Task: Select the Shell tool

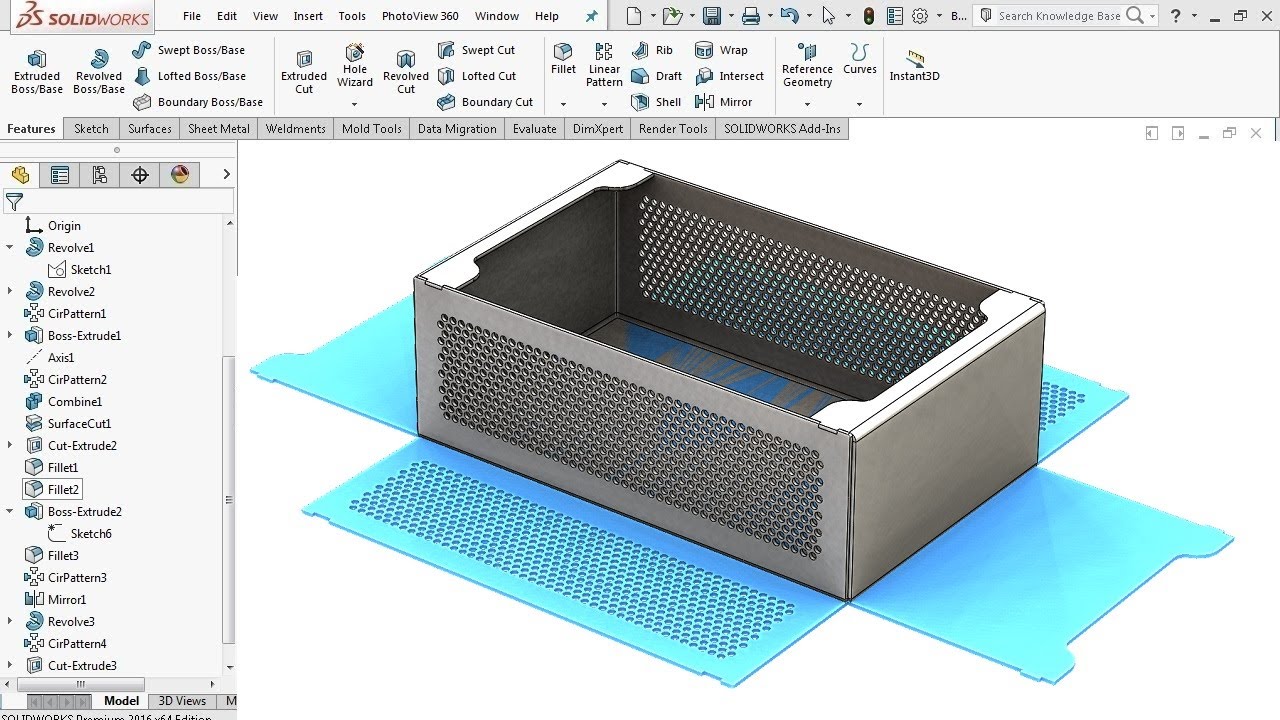Action: 657,102
